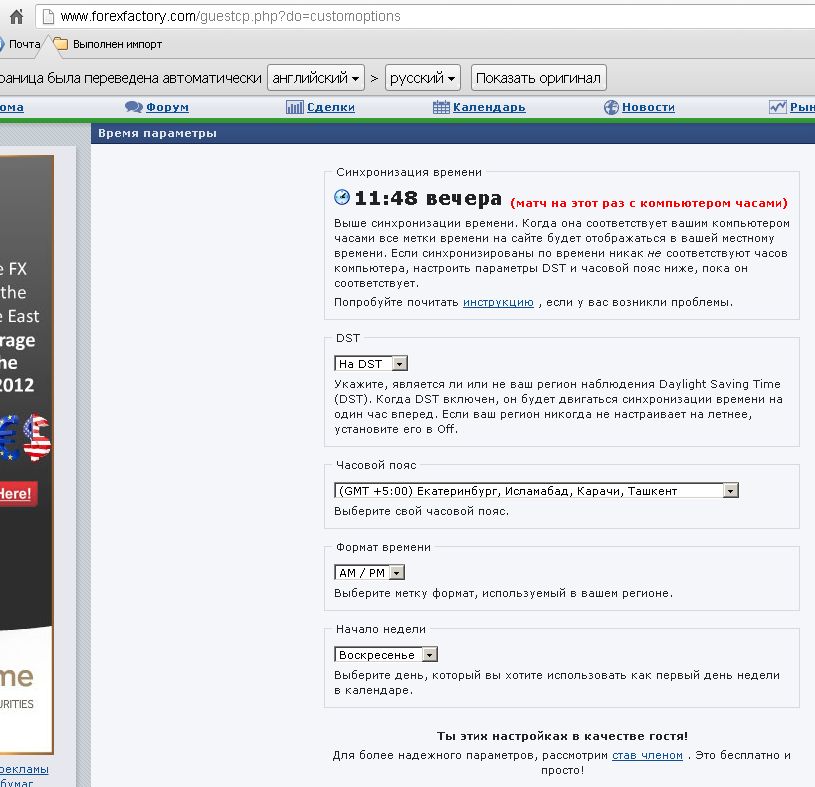Expand the AM / PM time format dropdown
The image size is (815, 787).
[370, 573]
